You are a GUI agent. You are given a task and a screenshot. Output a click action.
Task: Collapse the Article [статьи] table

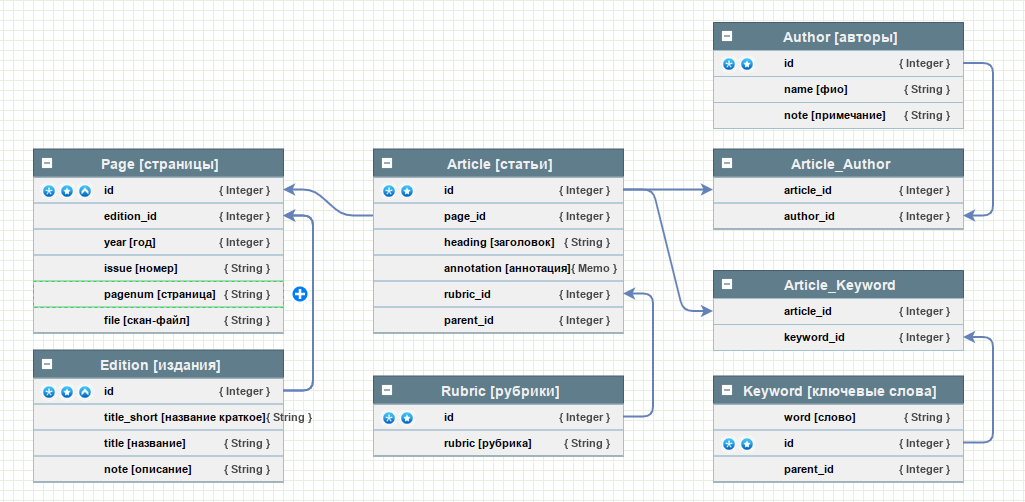387,163
